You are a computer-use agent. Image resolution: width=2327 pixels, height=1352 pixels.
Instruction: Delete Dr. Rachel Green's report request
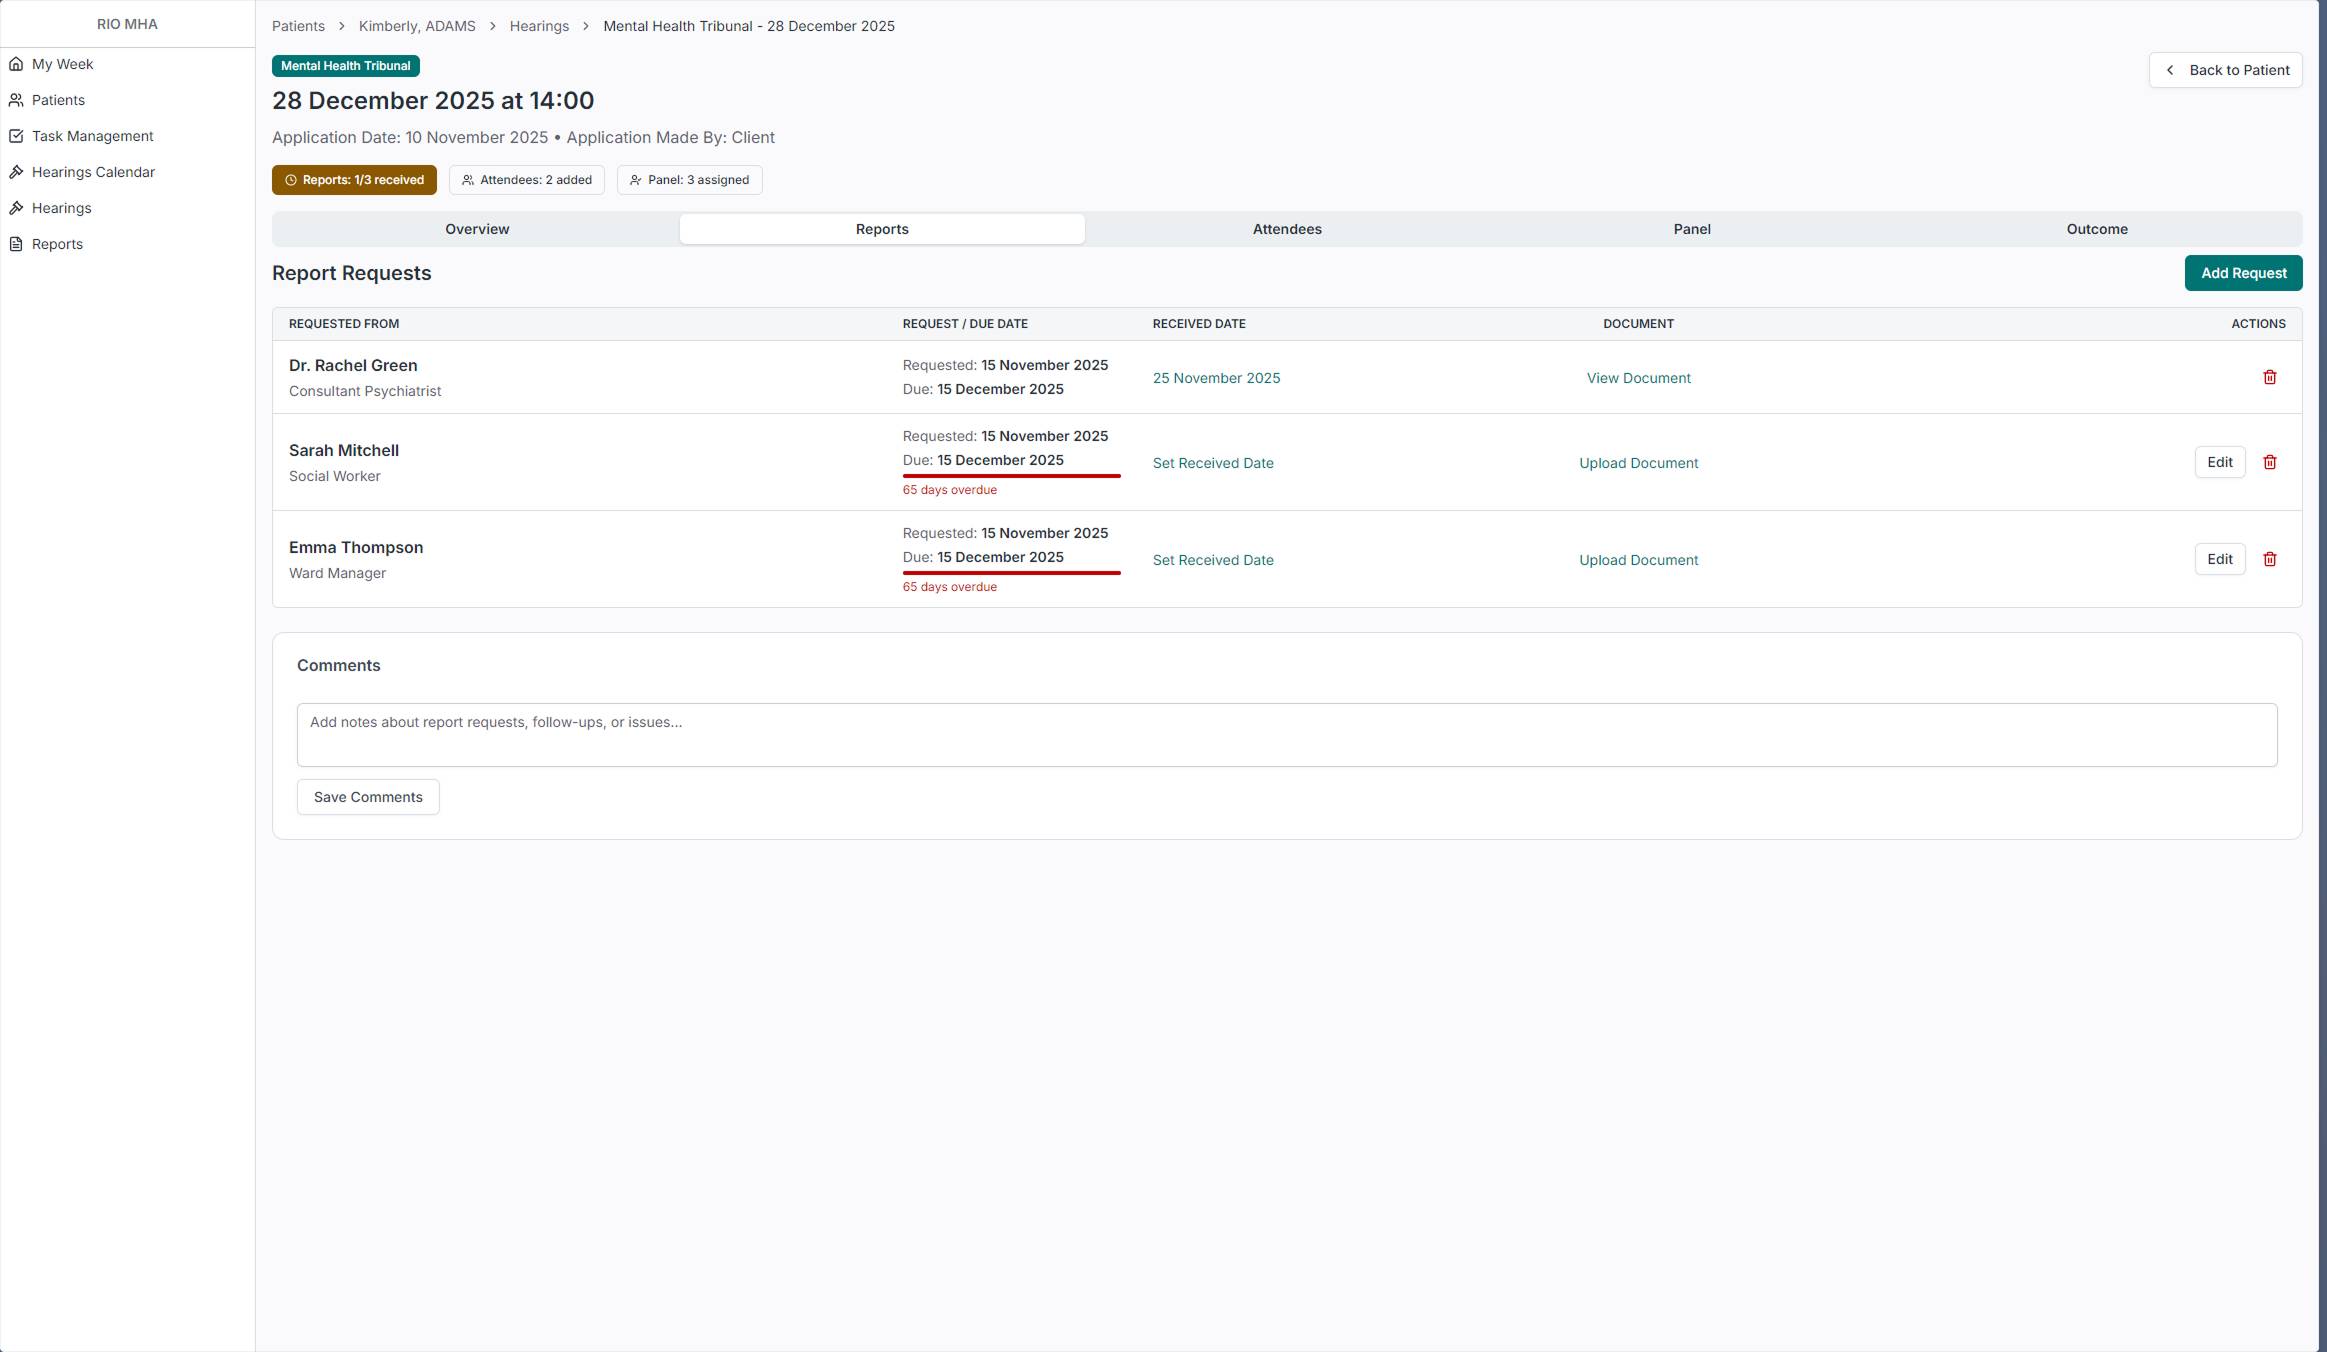[2269, 377]
